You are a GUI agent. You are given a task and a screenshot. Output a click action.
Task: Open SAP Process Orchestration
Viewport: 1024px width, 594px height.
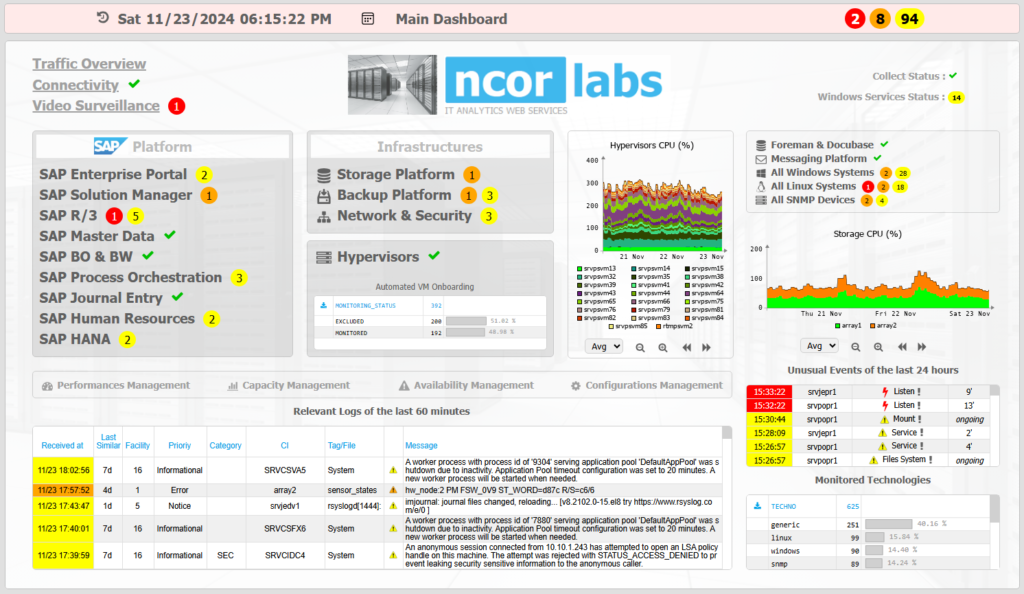tap(131, 277)
